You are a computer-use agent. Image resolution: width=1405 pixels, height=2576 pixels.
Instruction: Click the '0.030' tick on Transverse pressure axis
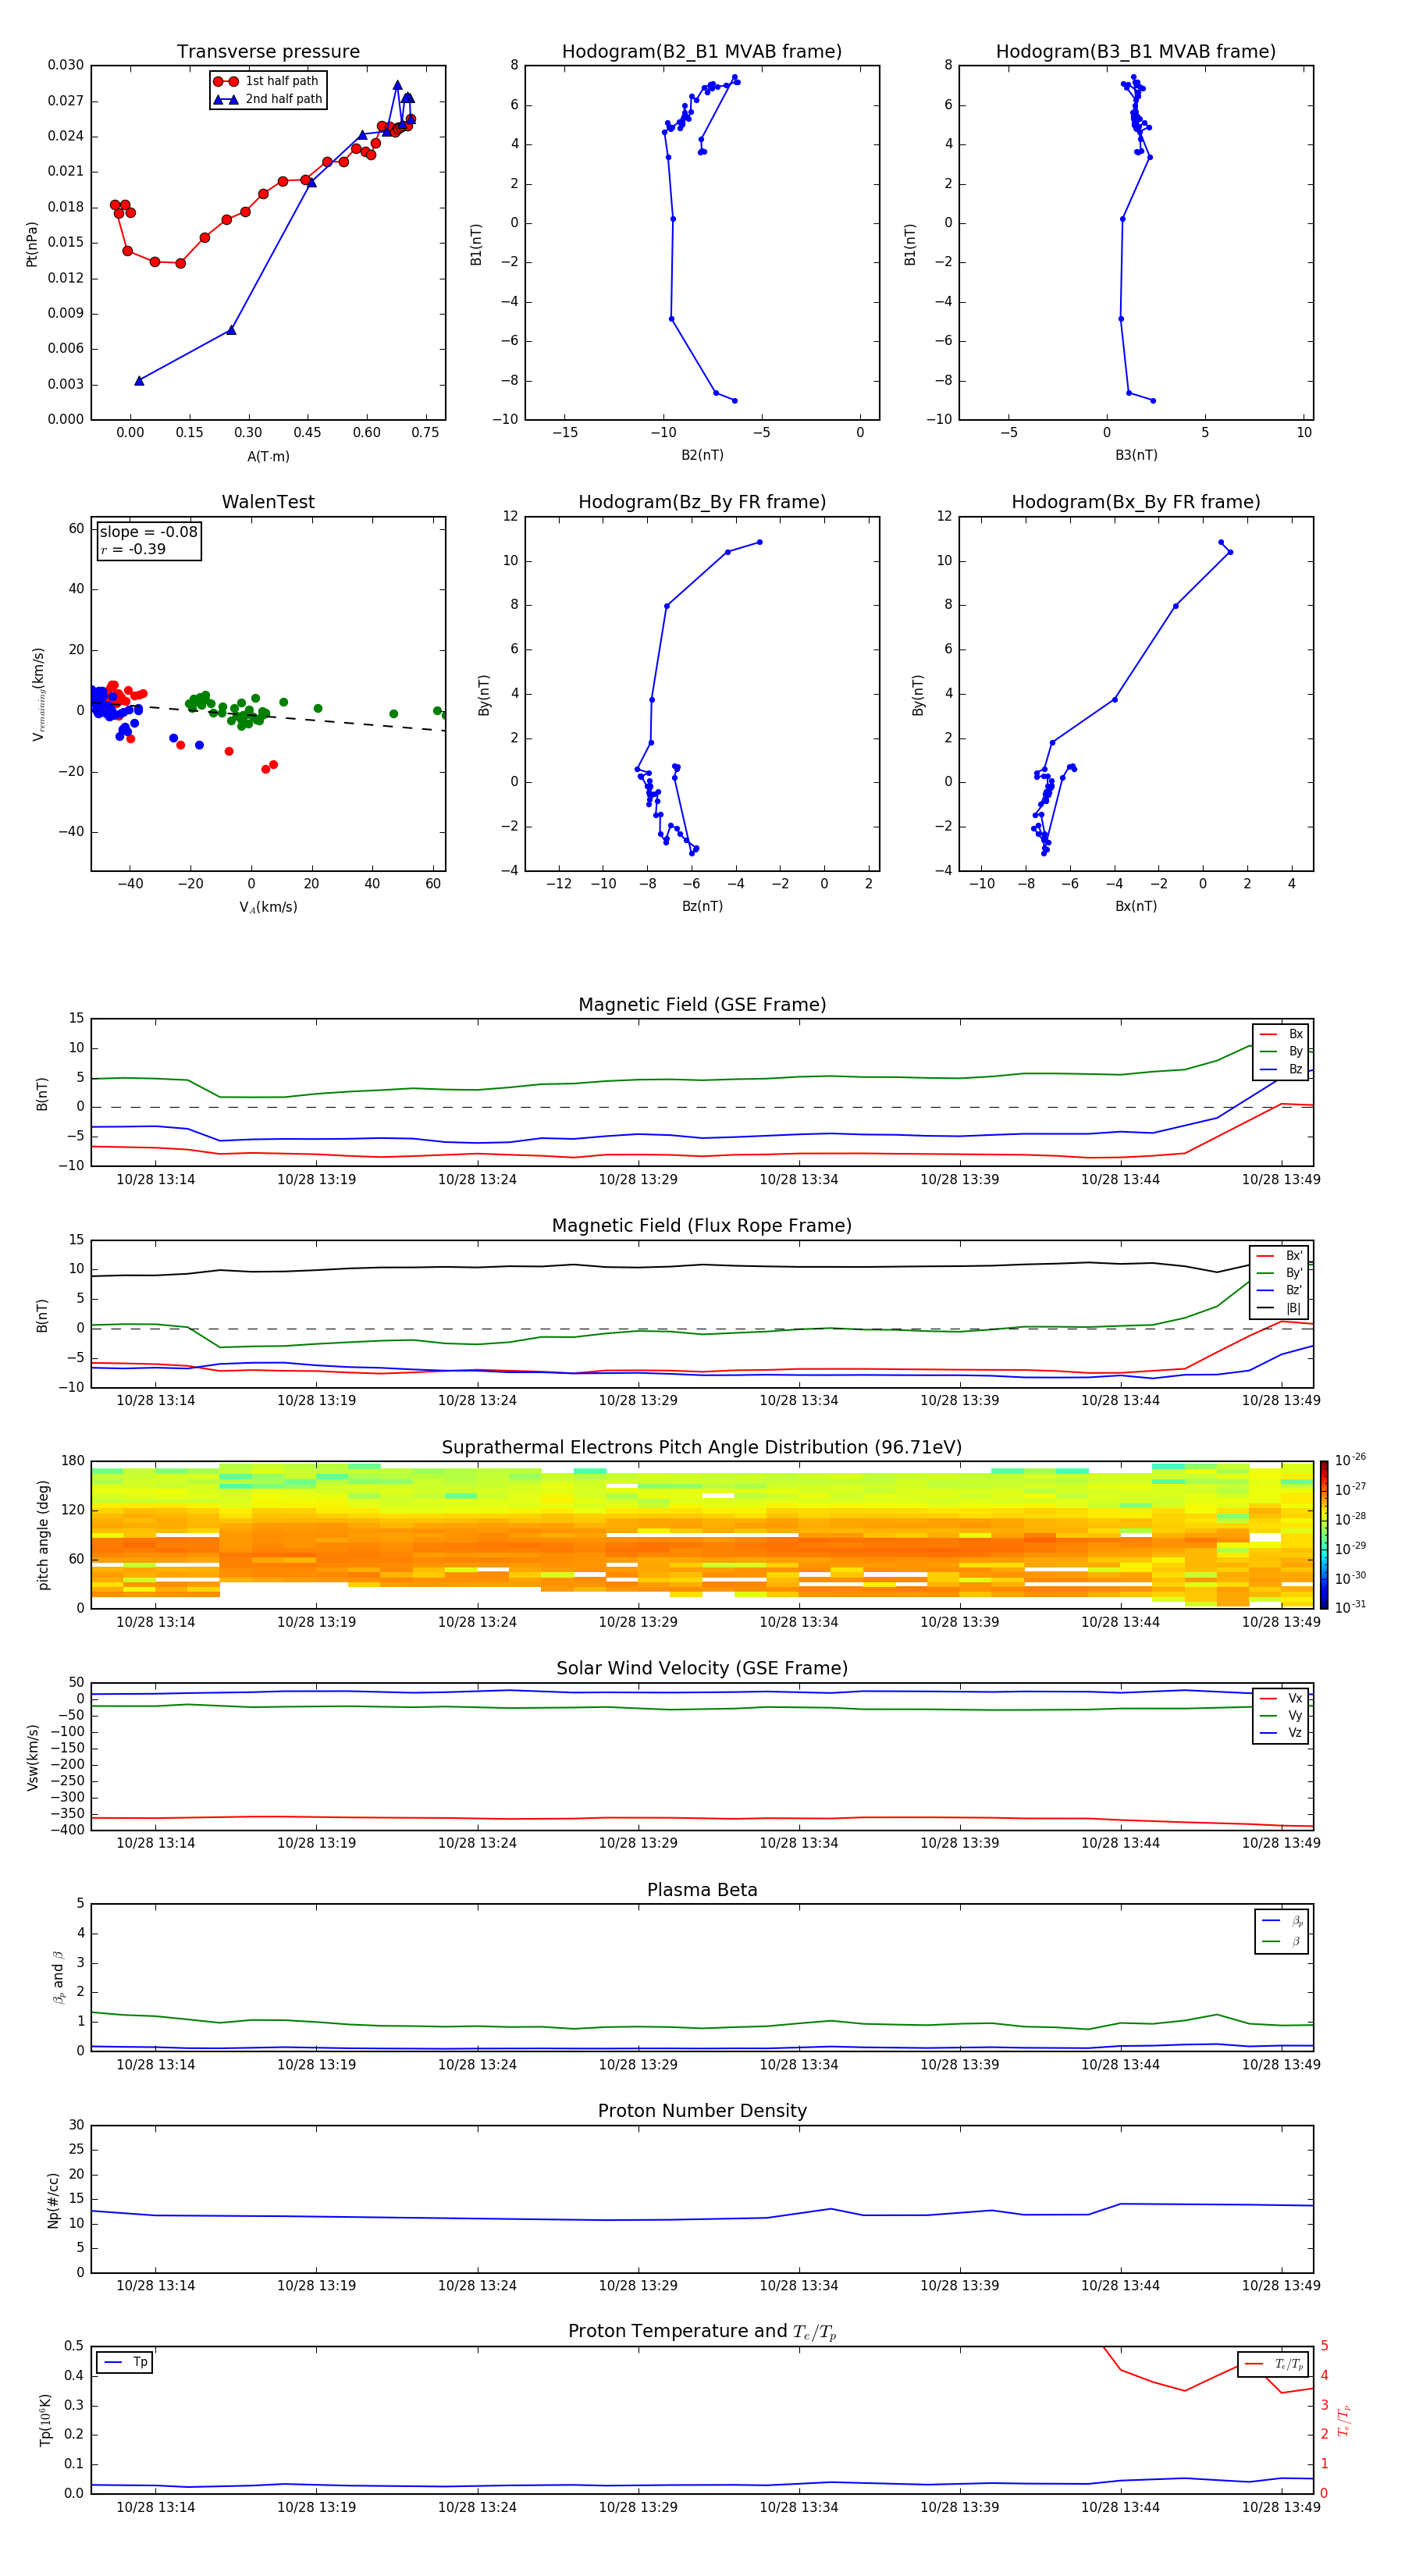click(65, 65)
